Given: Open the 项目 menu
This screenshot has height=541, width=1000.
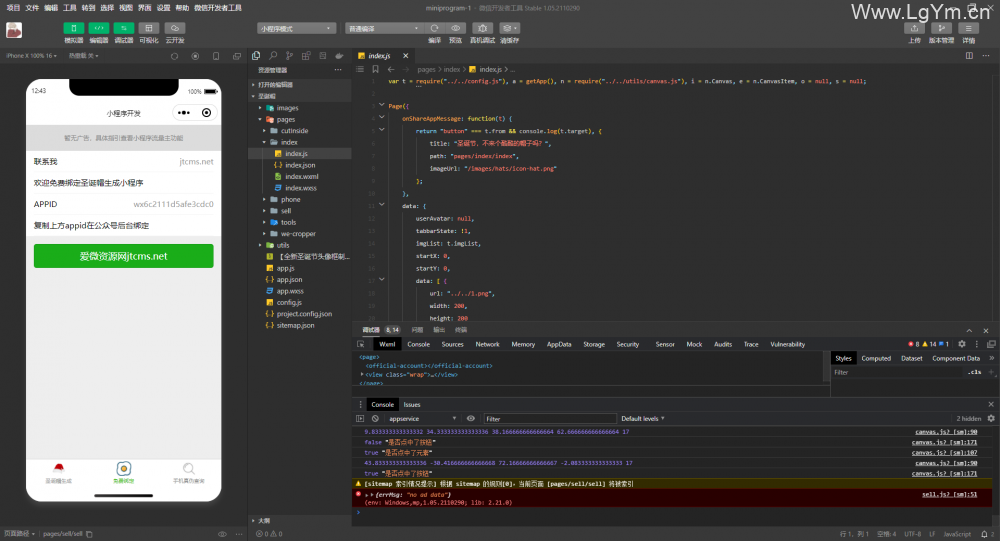Looking at the screenshot, I should click(x=13, y=8).
